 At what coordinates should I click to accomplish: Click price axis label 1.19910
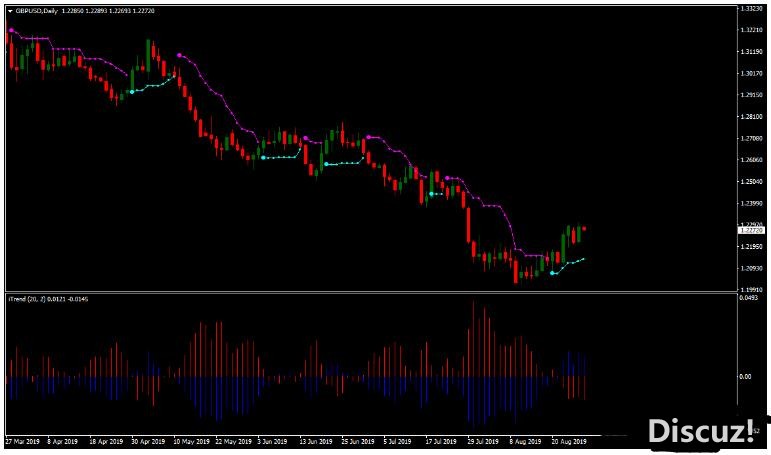[x=751, y=290]
